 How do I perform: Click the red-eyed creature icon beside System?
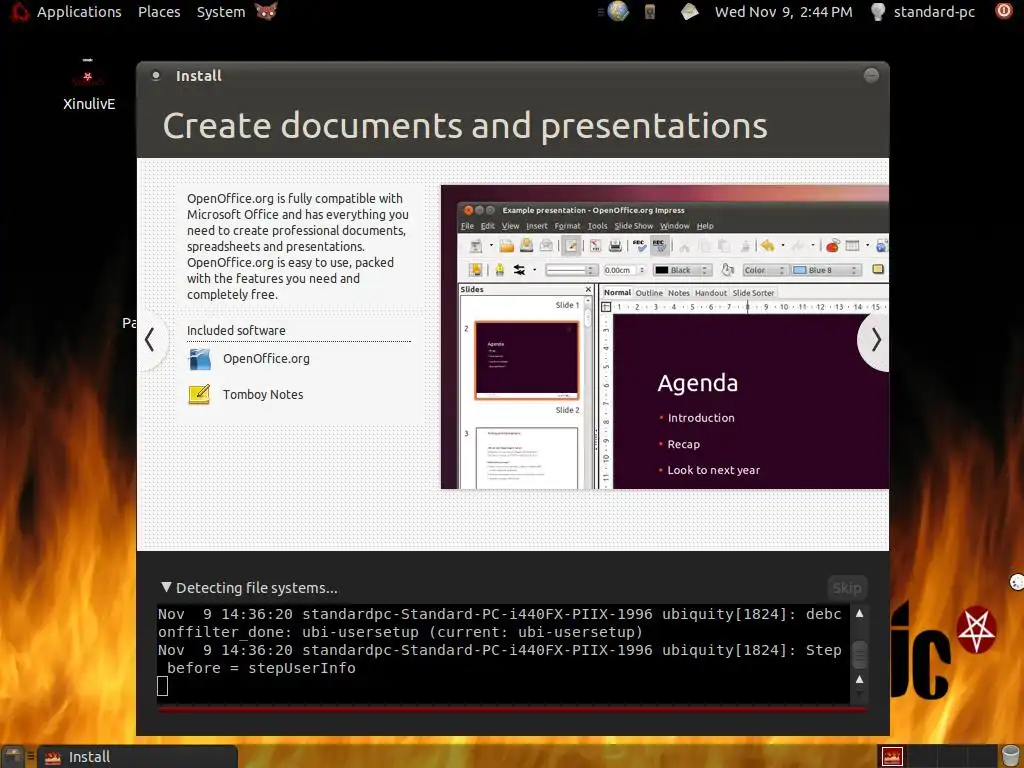click(266, 11)
